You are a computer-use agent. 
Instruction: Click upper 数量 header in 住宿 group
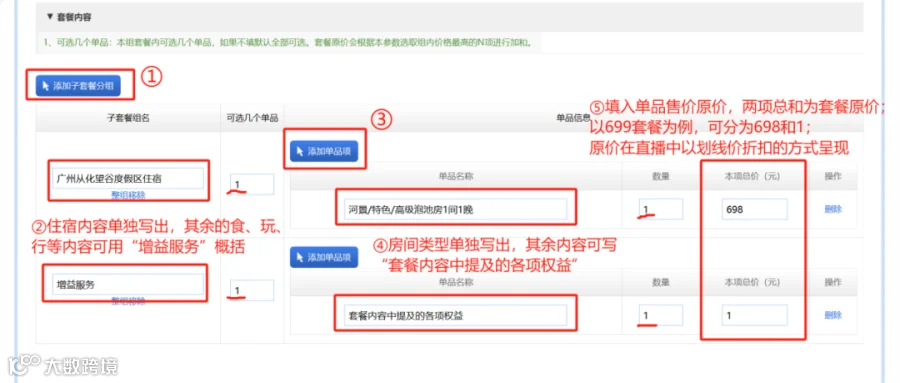(661, 176)
